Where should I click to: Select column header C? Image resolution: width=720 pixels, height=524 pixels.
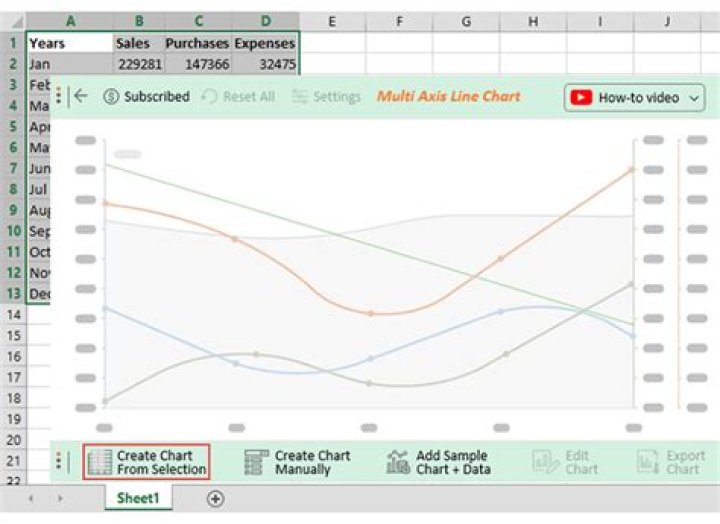(198, 21)
